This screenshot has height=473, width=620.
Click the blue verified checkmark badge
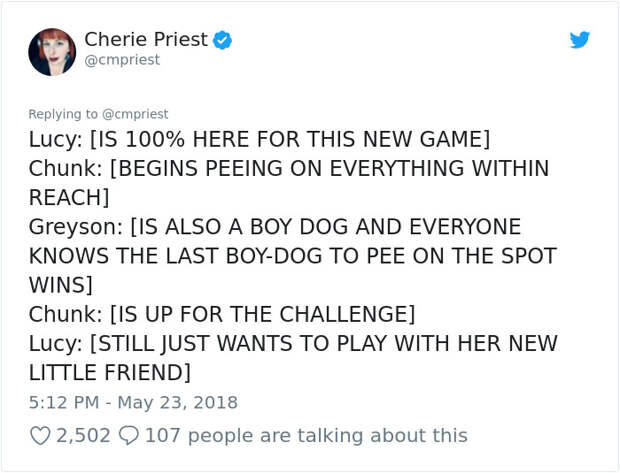click(x=223, y=40)
